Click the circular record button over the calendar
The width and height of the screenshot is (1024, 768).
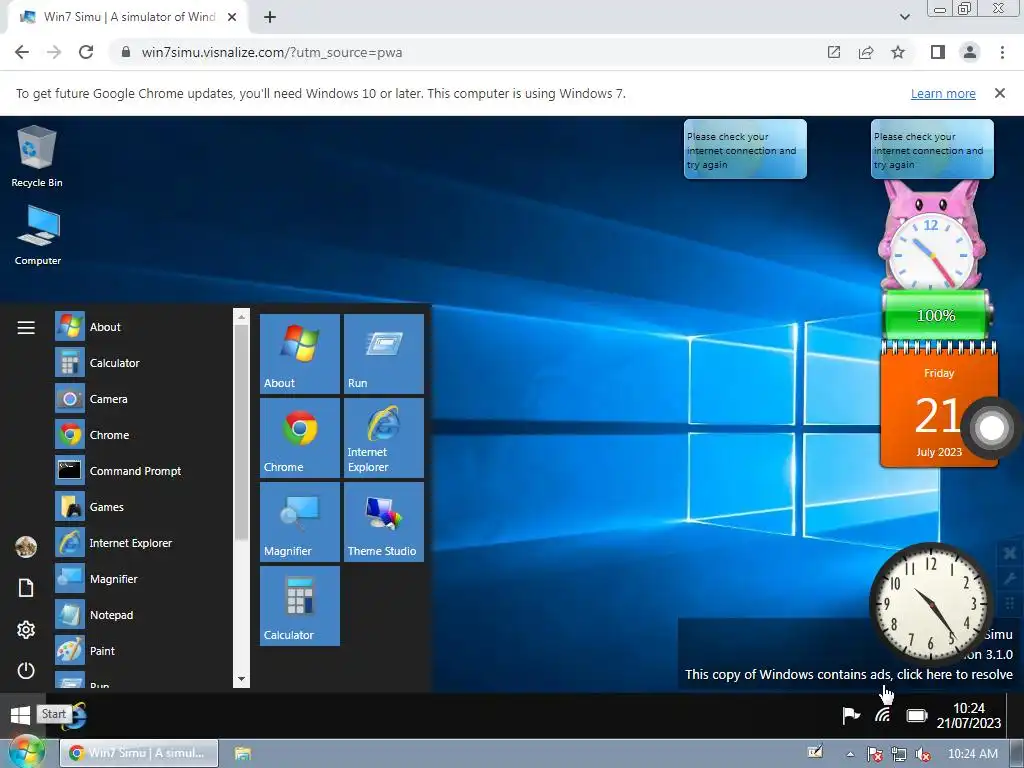[x=991, y=428]
